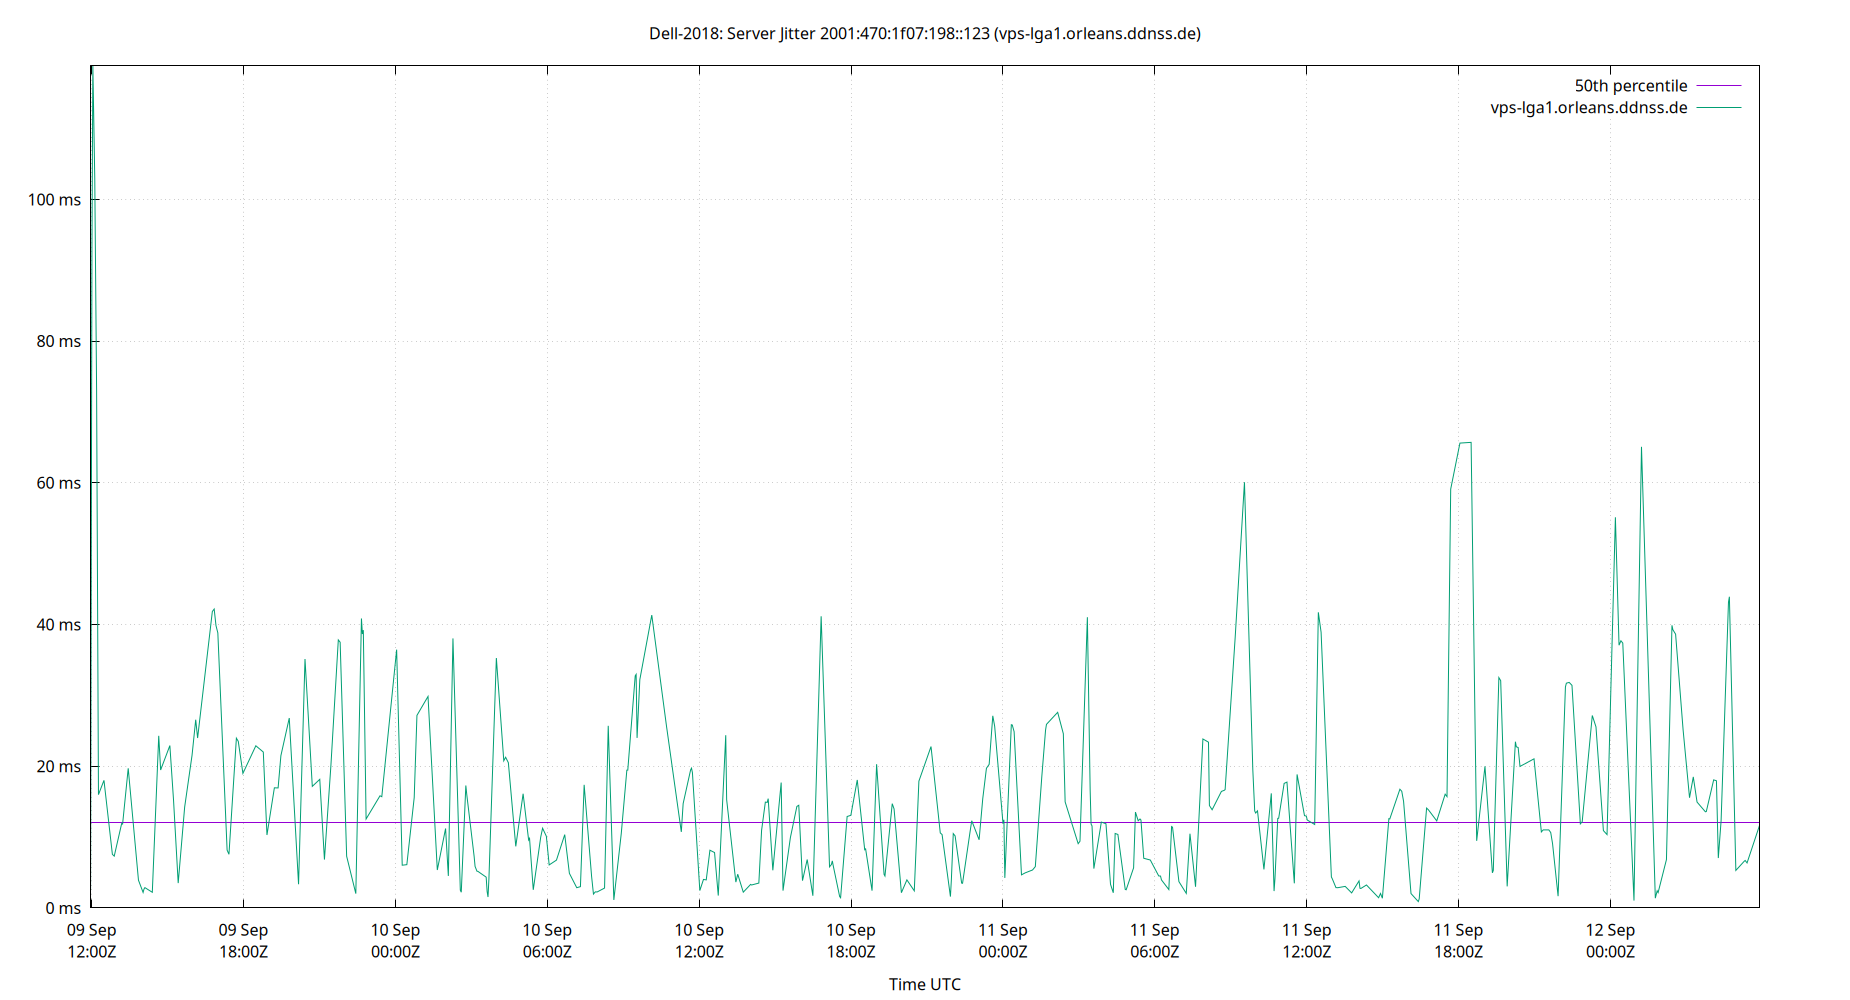Image resolution: width=1850 pixels, height=1000 pixels.
Task: Select the 50th percentile legend entry
Action: click(1630, 85)
